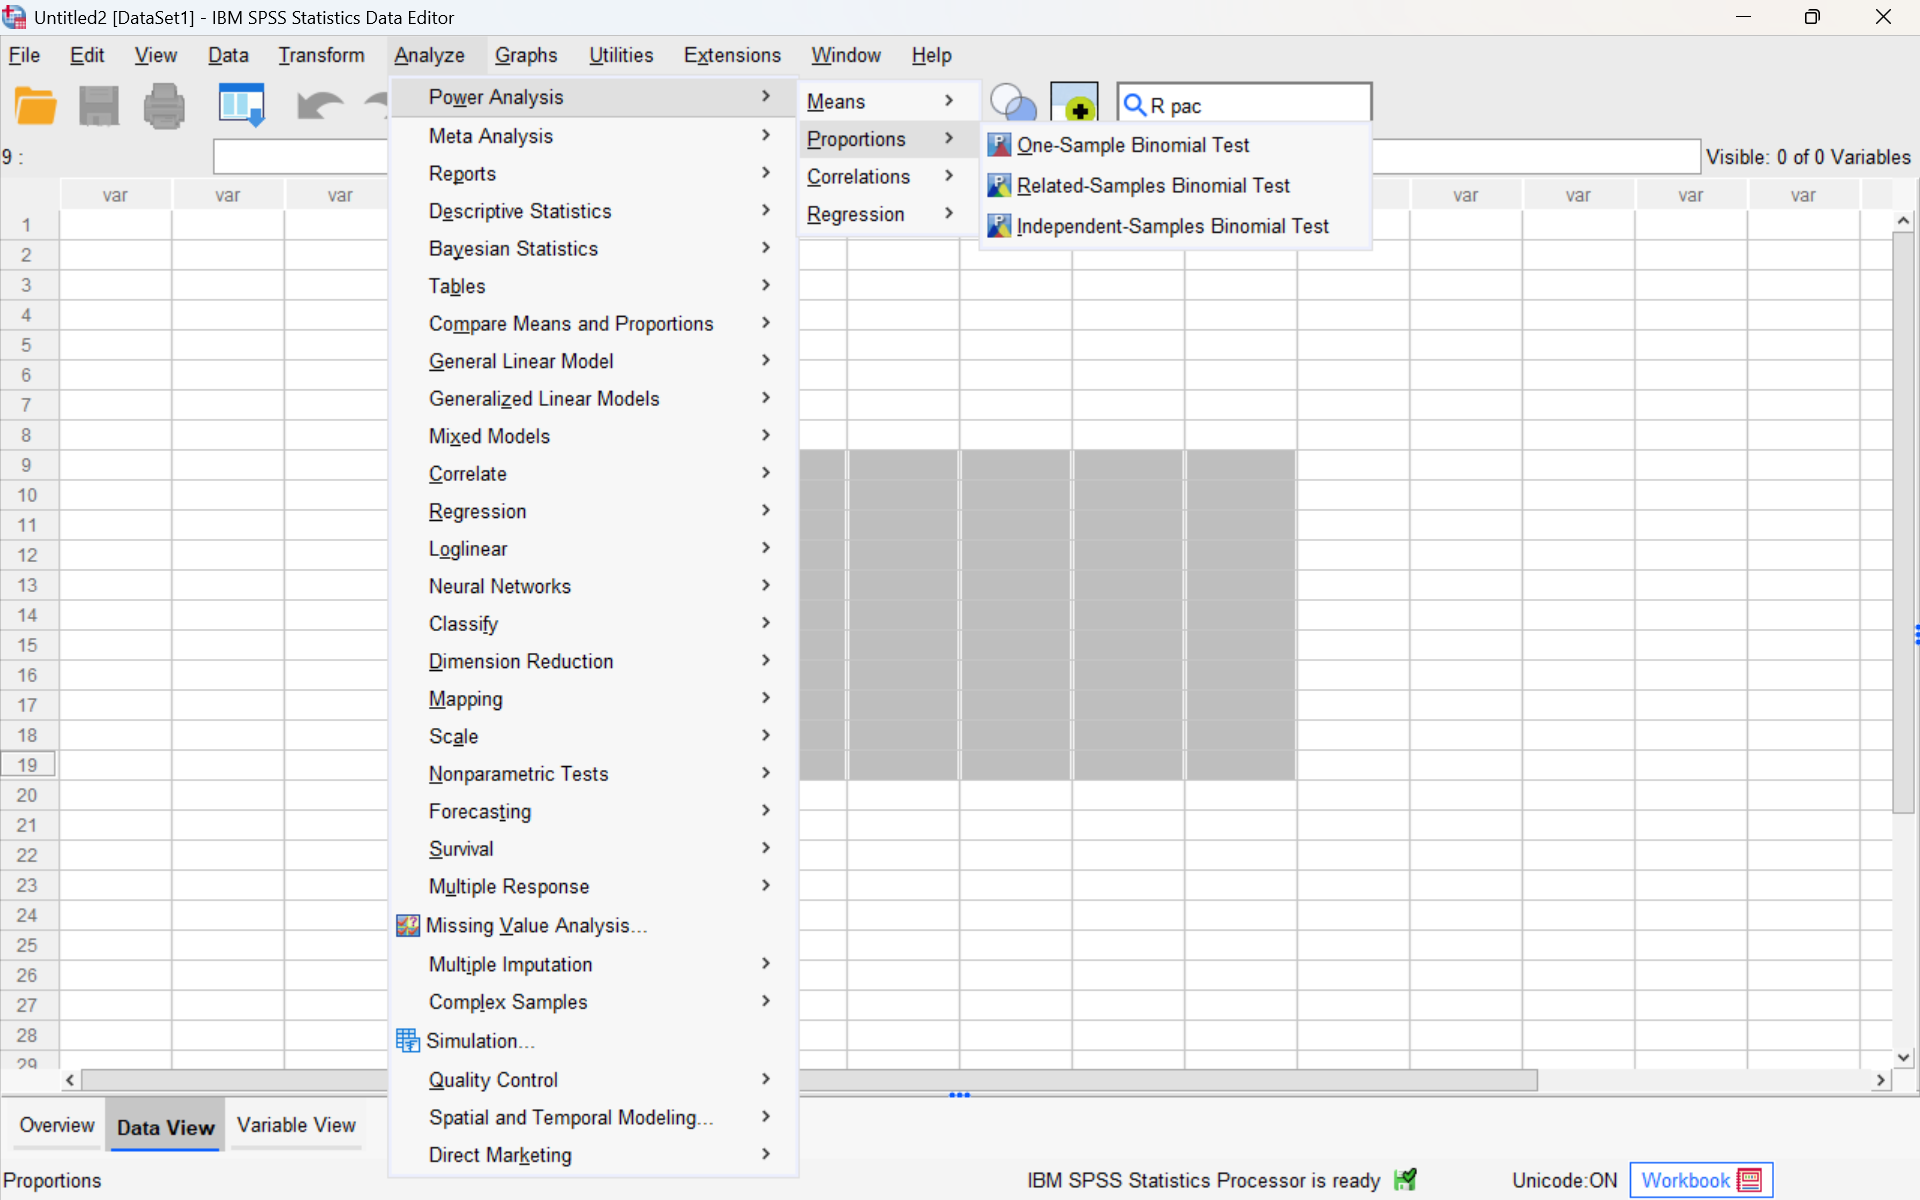Image resolution: width=1920 pixels, height=1200 pixels.
Task: Click the Missing Value Analysis icon
Action: [x=407, y=925]
